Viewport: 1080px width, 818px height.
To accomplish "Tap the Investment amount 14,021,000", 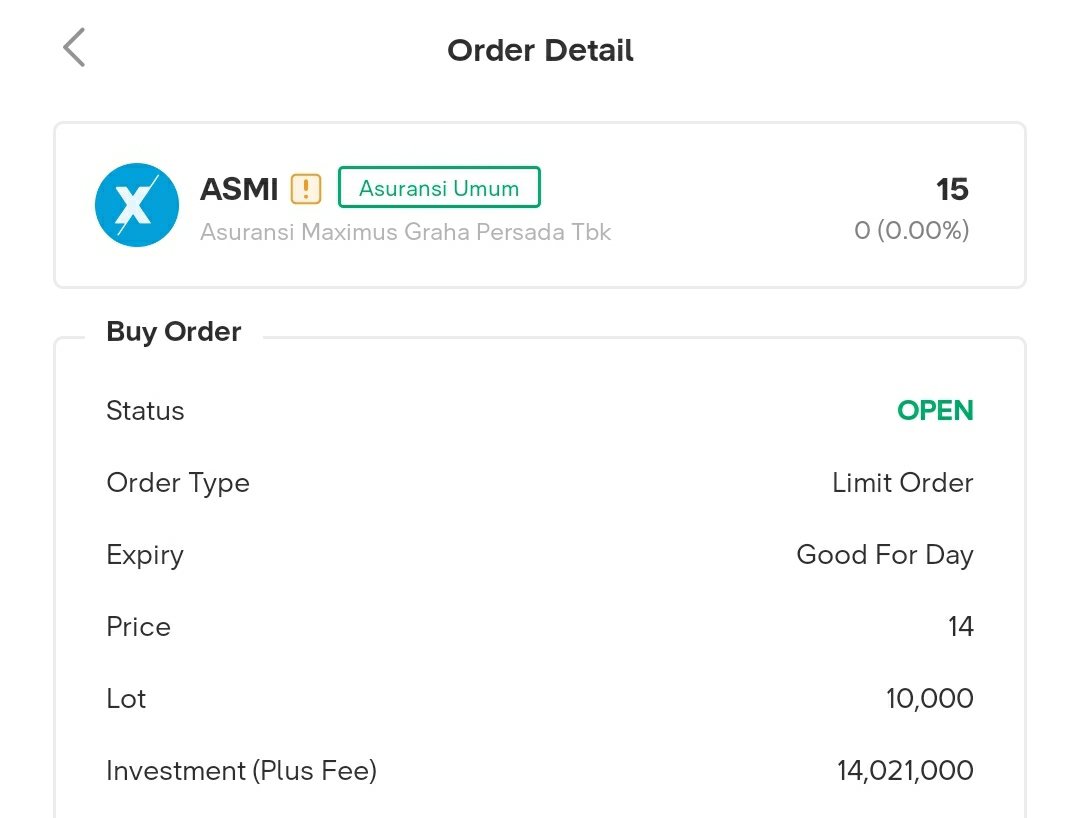I will coord(905,770).
